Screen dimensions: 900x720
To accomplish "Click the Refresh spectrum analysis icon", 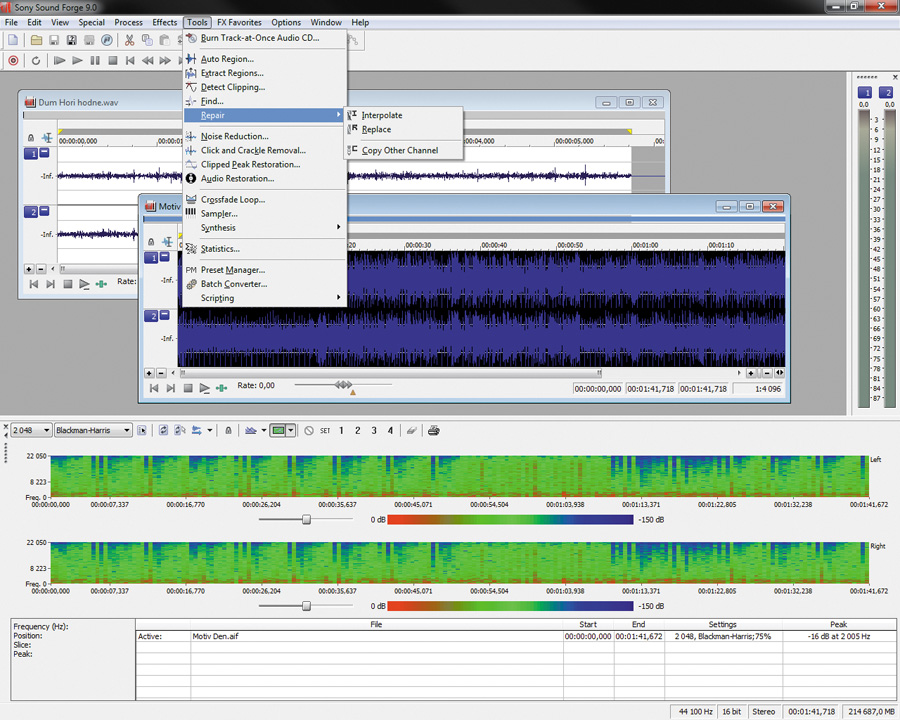I will [163, 430].
